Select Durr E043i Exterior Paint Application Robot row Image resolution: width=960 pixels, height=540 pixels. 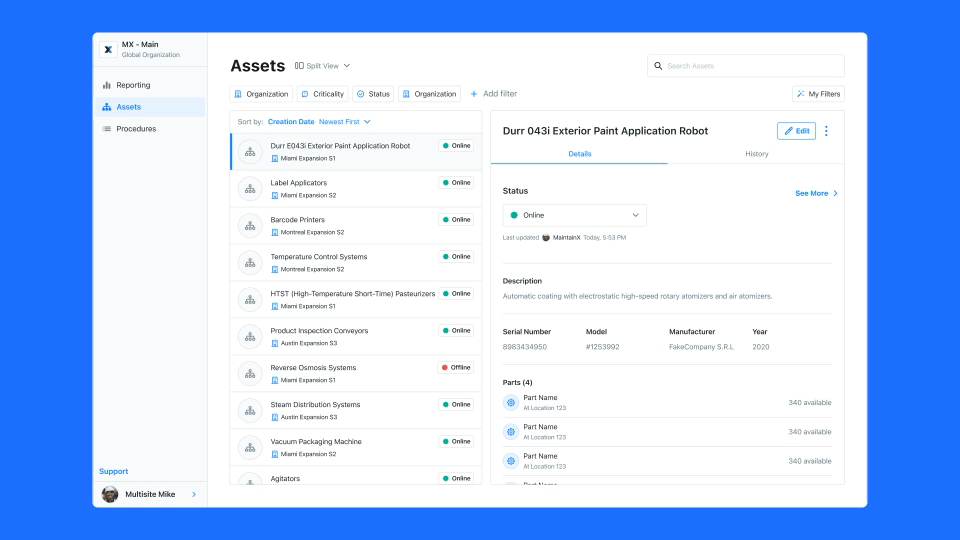[356, 152]
